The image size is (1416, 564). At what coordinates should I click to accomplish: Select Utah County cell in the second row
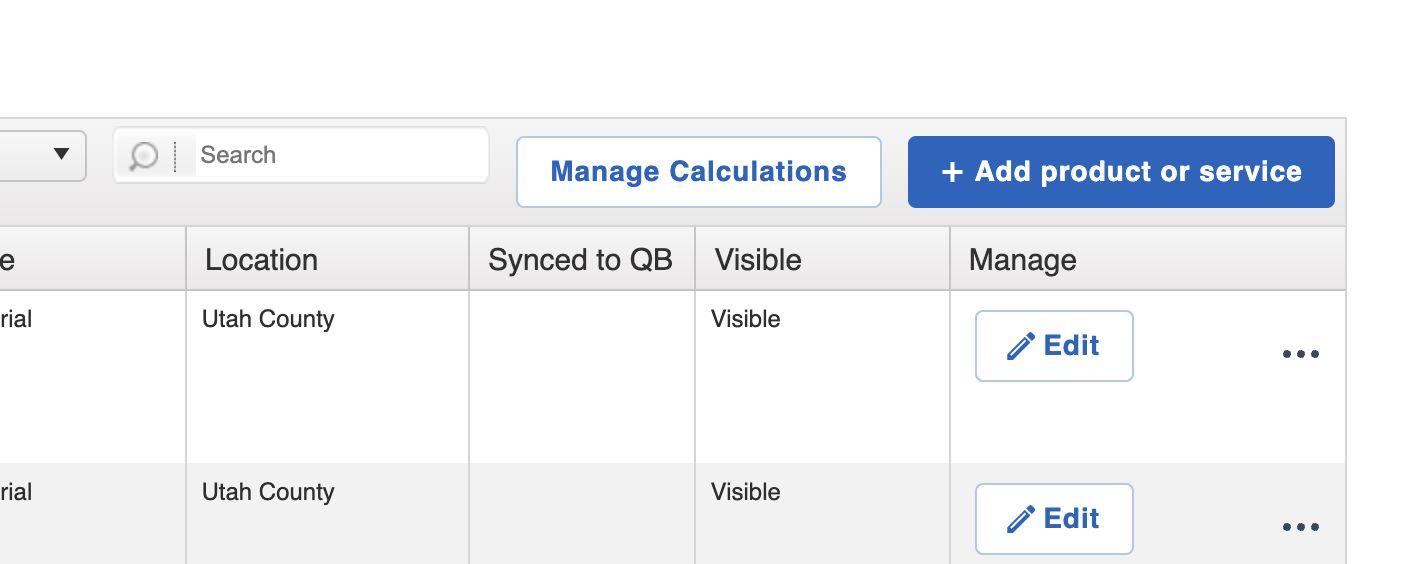point(268,492)
